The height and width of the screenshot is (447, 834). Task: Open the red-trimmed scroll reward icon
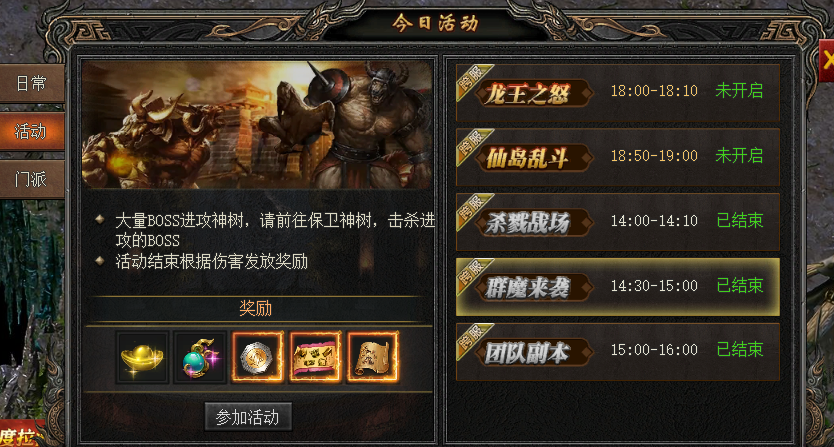(315, 357)
